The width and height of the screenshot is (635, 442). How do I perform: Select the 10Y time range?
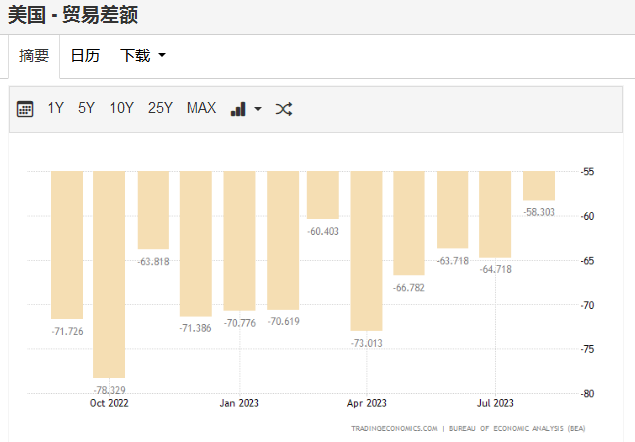tap(121, 108)
